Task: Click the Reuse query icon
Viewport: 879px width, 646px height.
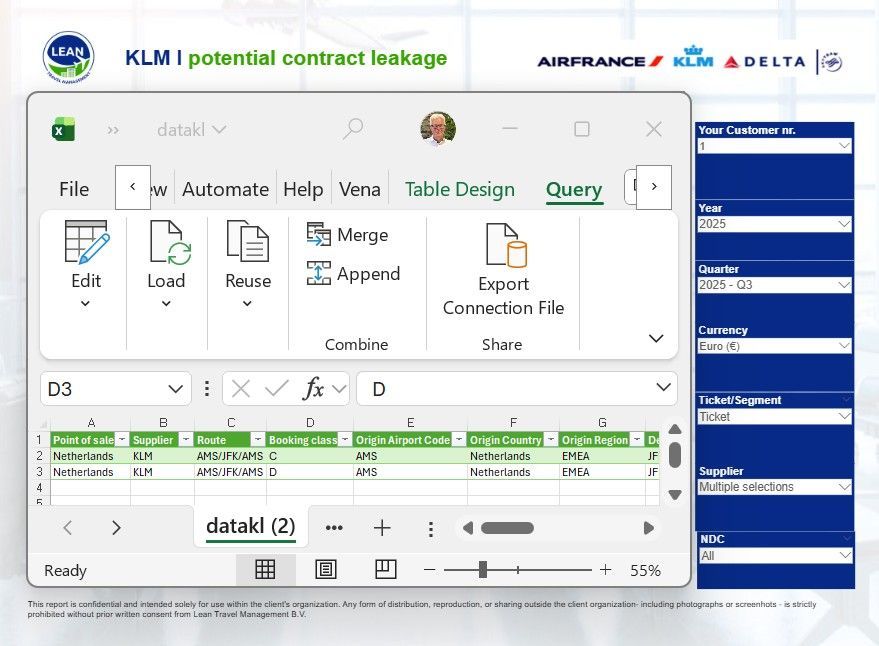Action: coord(248,241)
